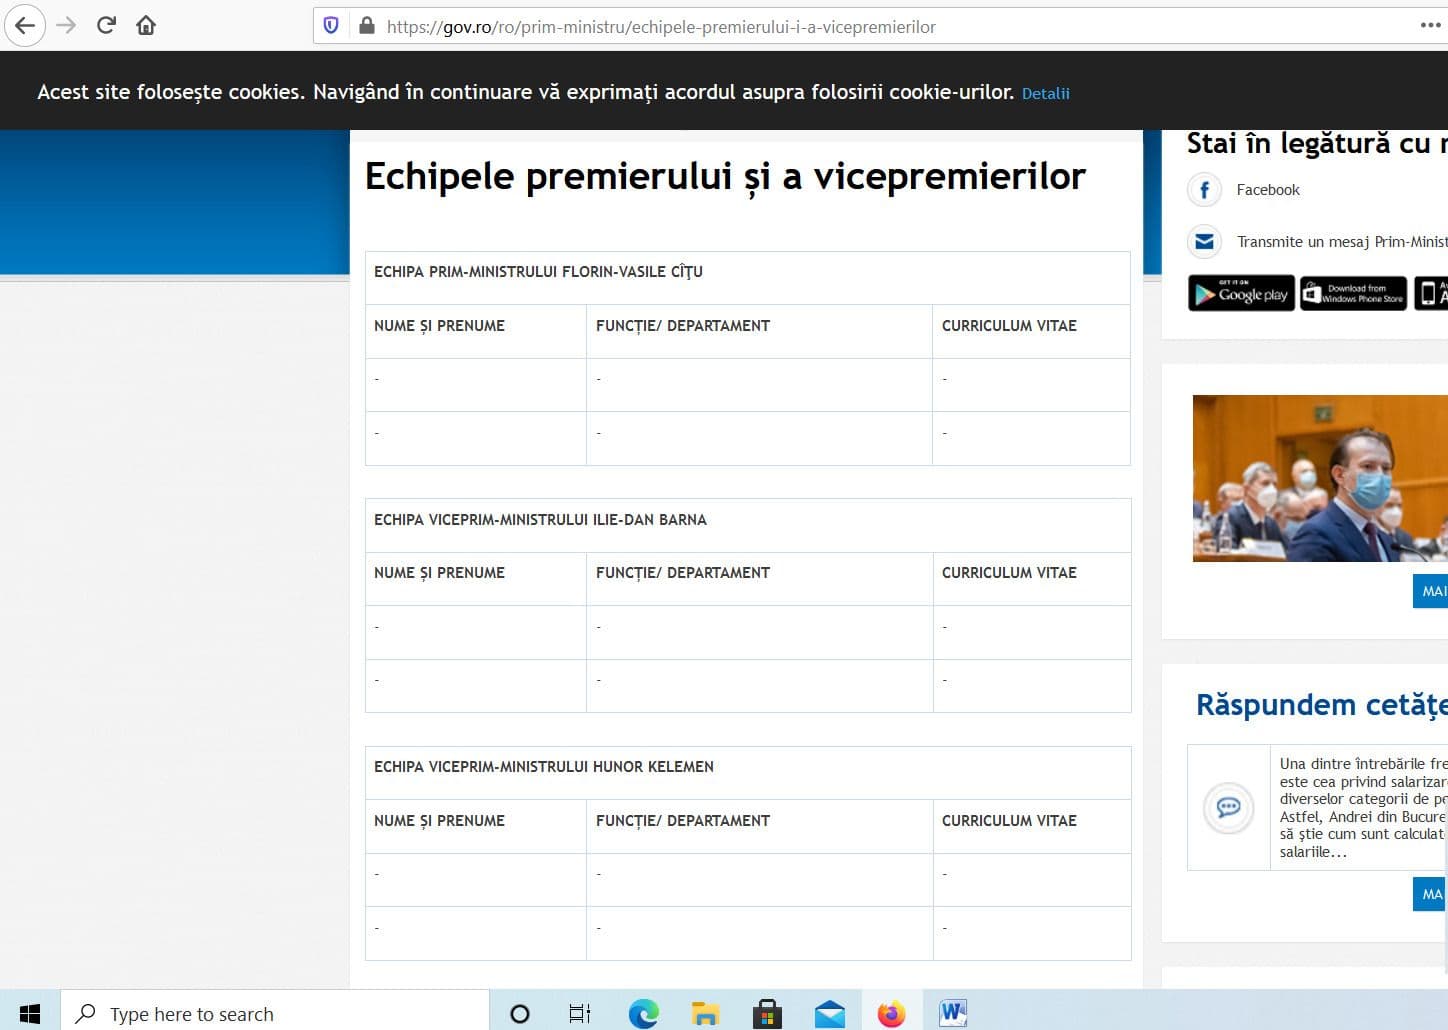Viewport: 1448px width, 1030px height.
Task: Click the envelope message icon
Action: 1204,242
